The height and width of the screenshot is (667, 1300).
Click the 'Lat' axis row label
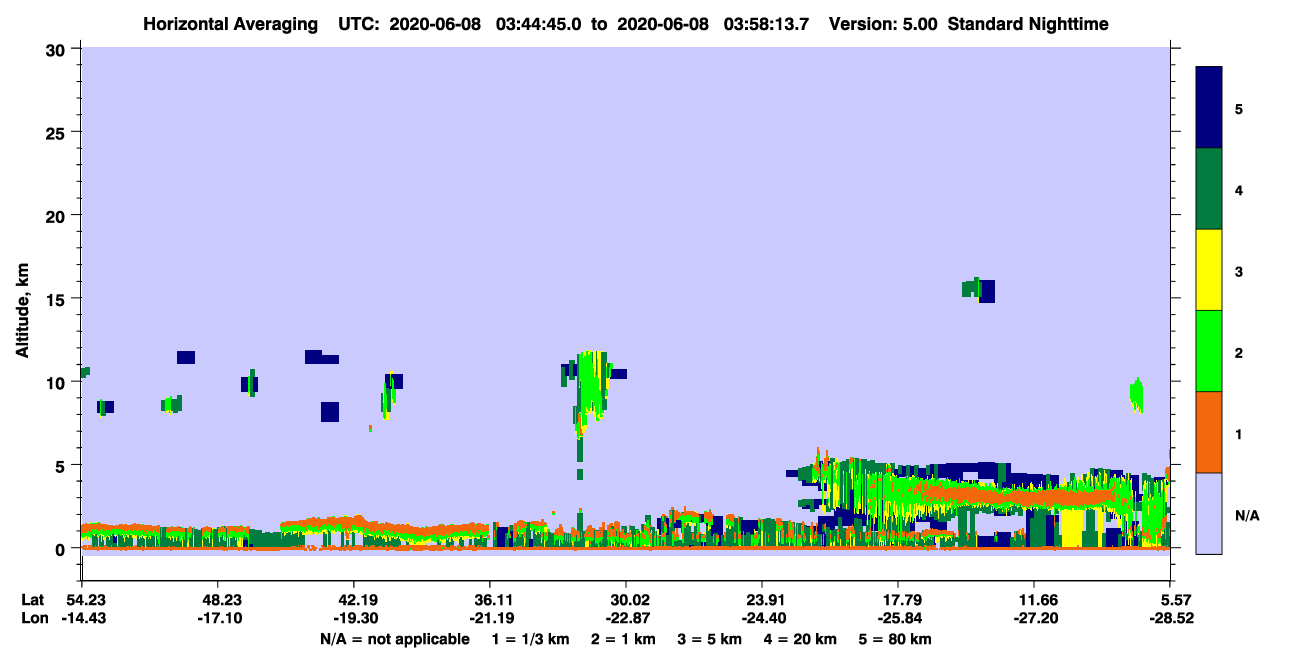click(32, 600)
